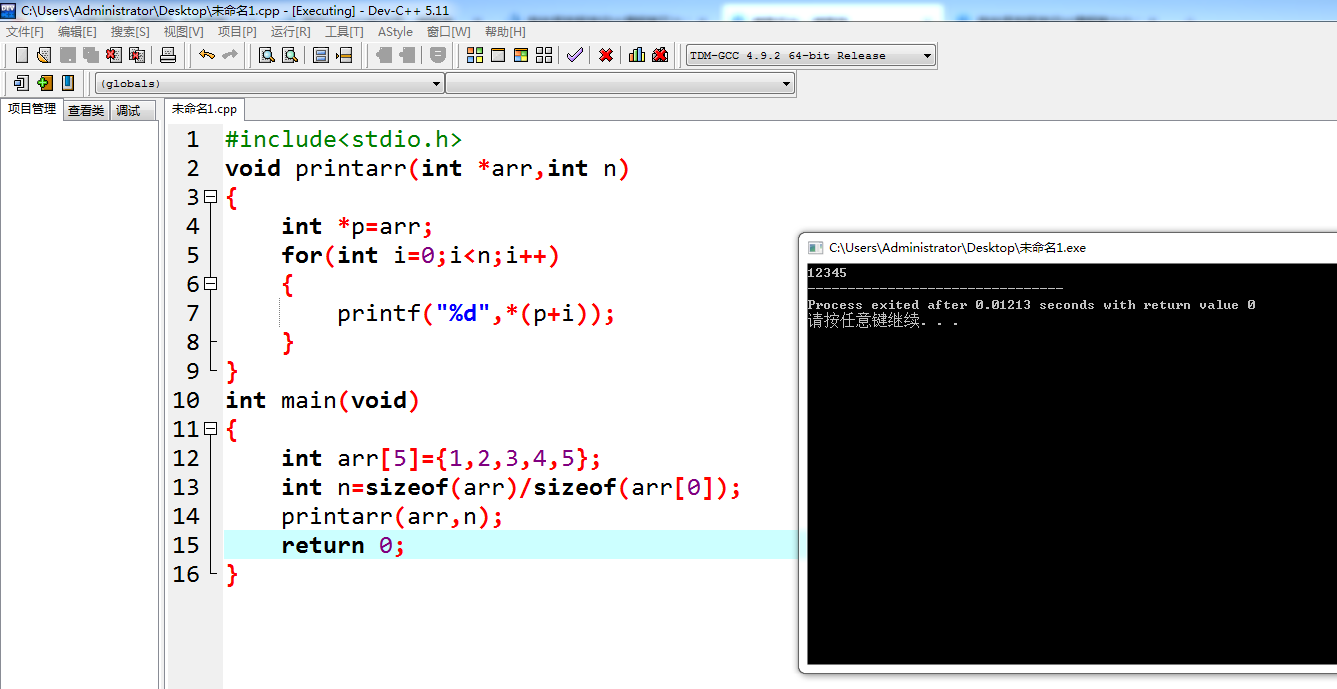Click the Print toolbar icon

coord(168,55)
